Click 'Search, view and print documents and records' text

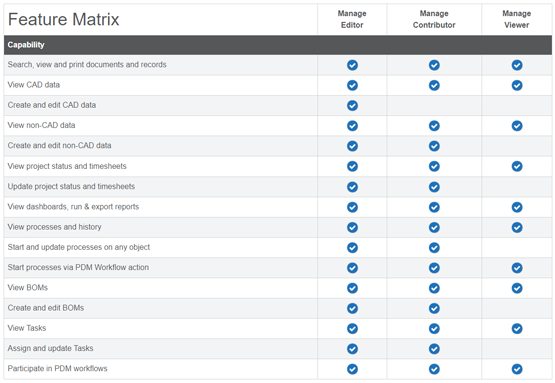[87, 64]
